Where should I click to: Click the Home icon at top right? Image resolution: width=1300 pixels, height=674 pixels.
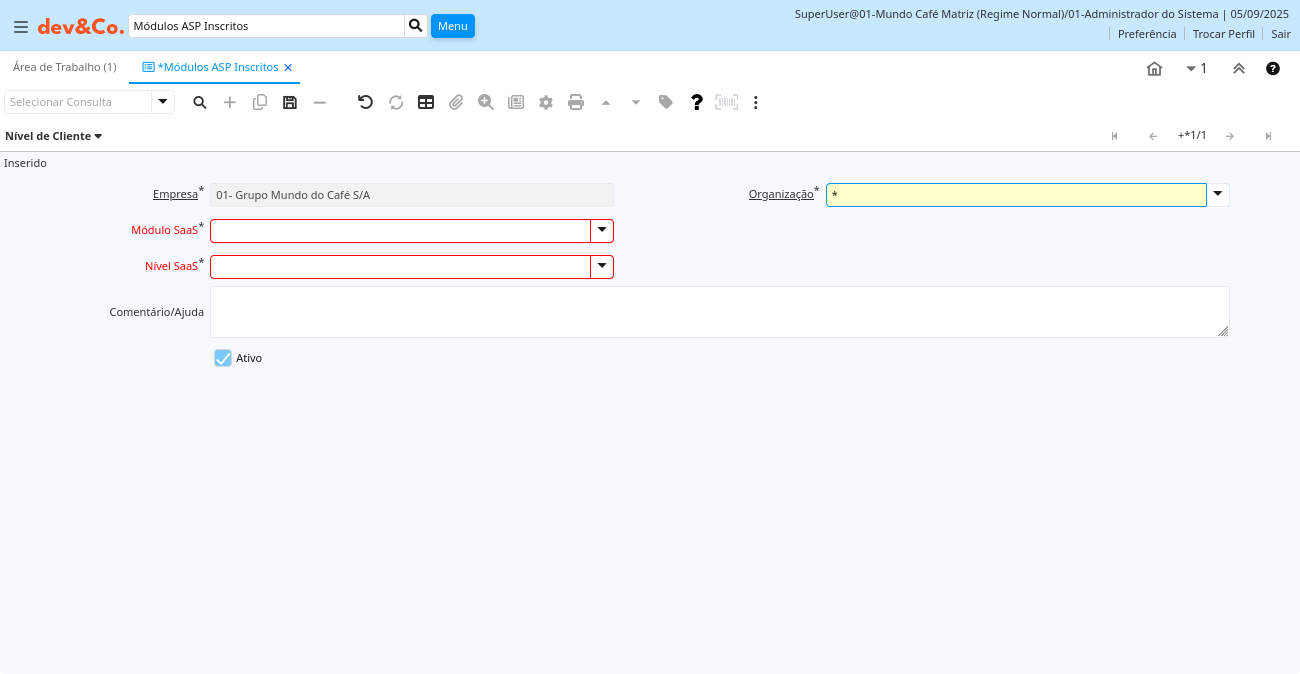1154,69
